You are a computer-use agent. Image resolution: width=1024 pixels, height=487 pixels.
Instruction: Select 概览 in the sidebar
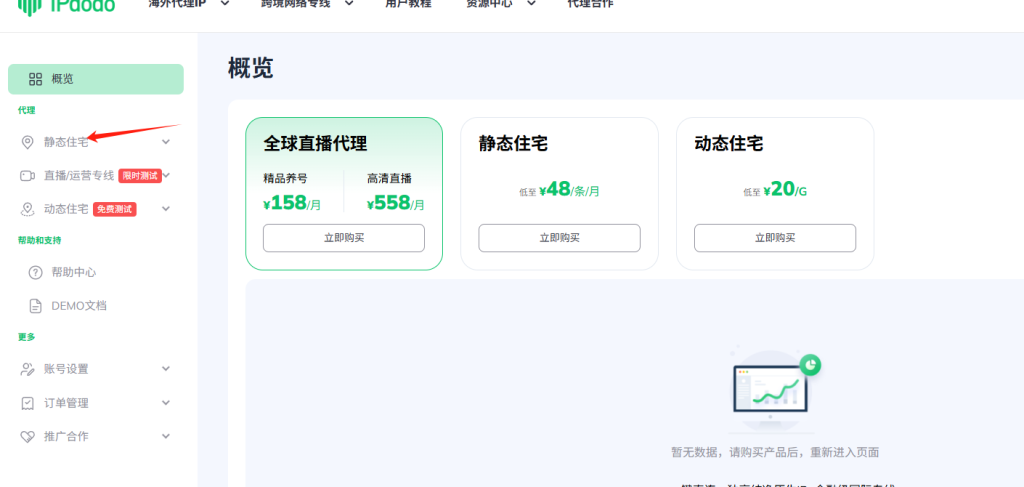(96, 79)
